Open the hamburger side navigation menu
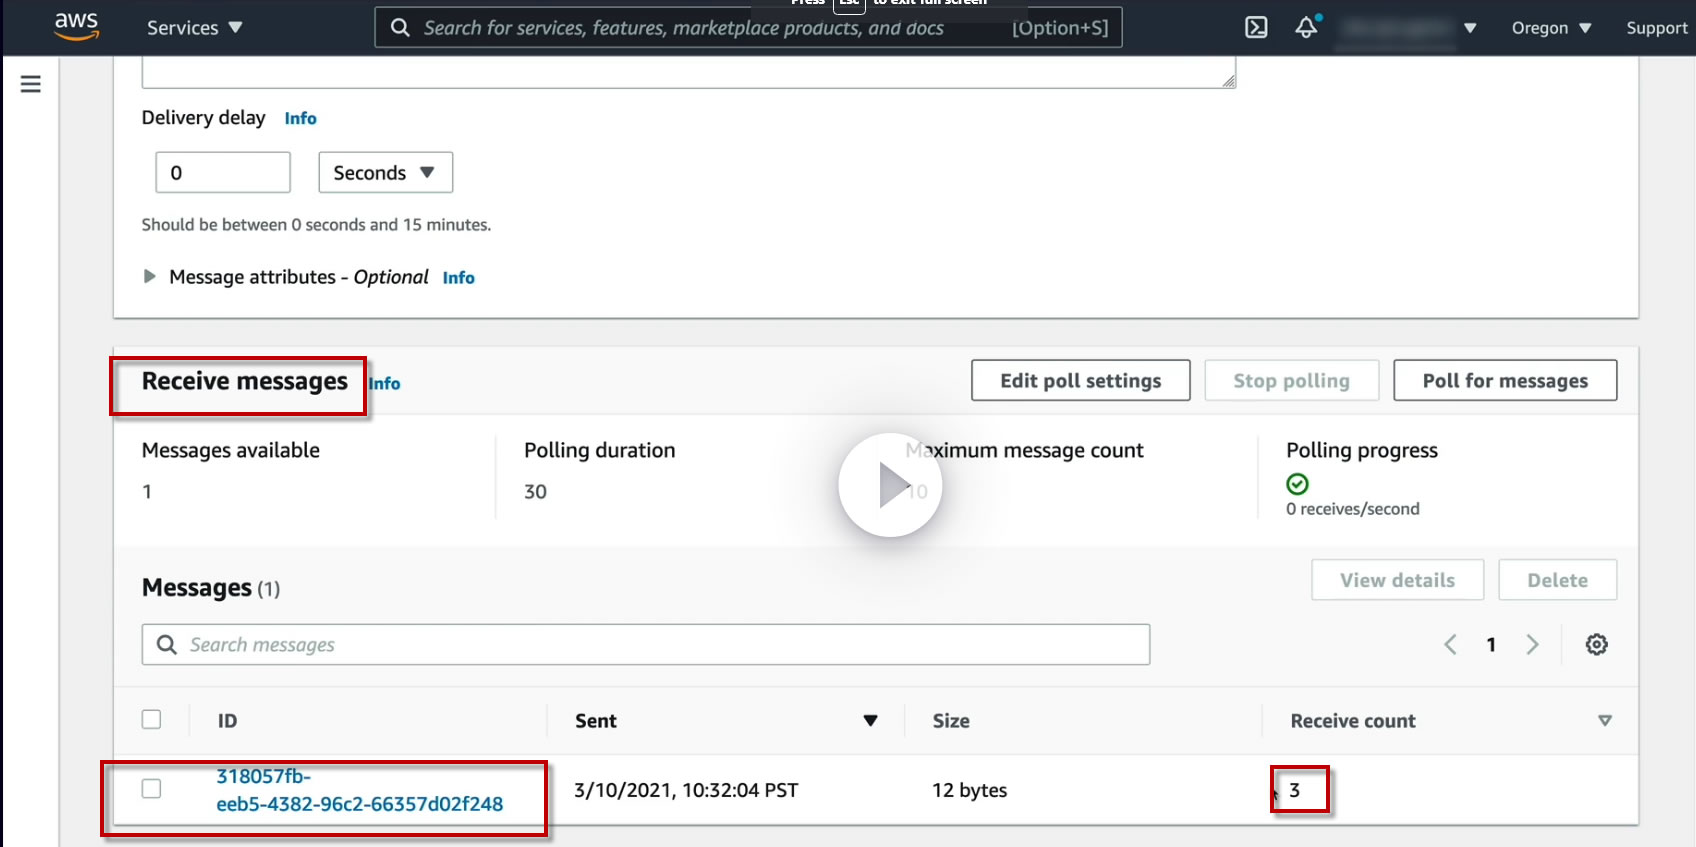 [x=31, y=84]
